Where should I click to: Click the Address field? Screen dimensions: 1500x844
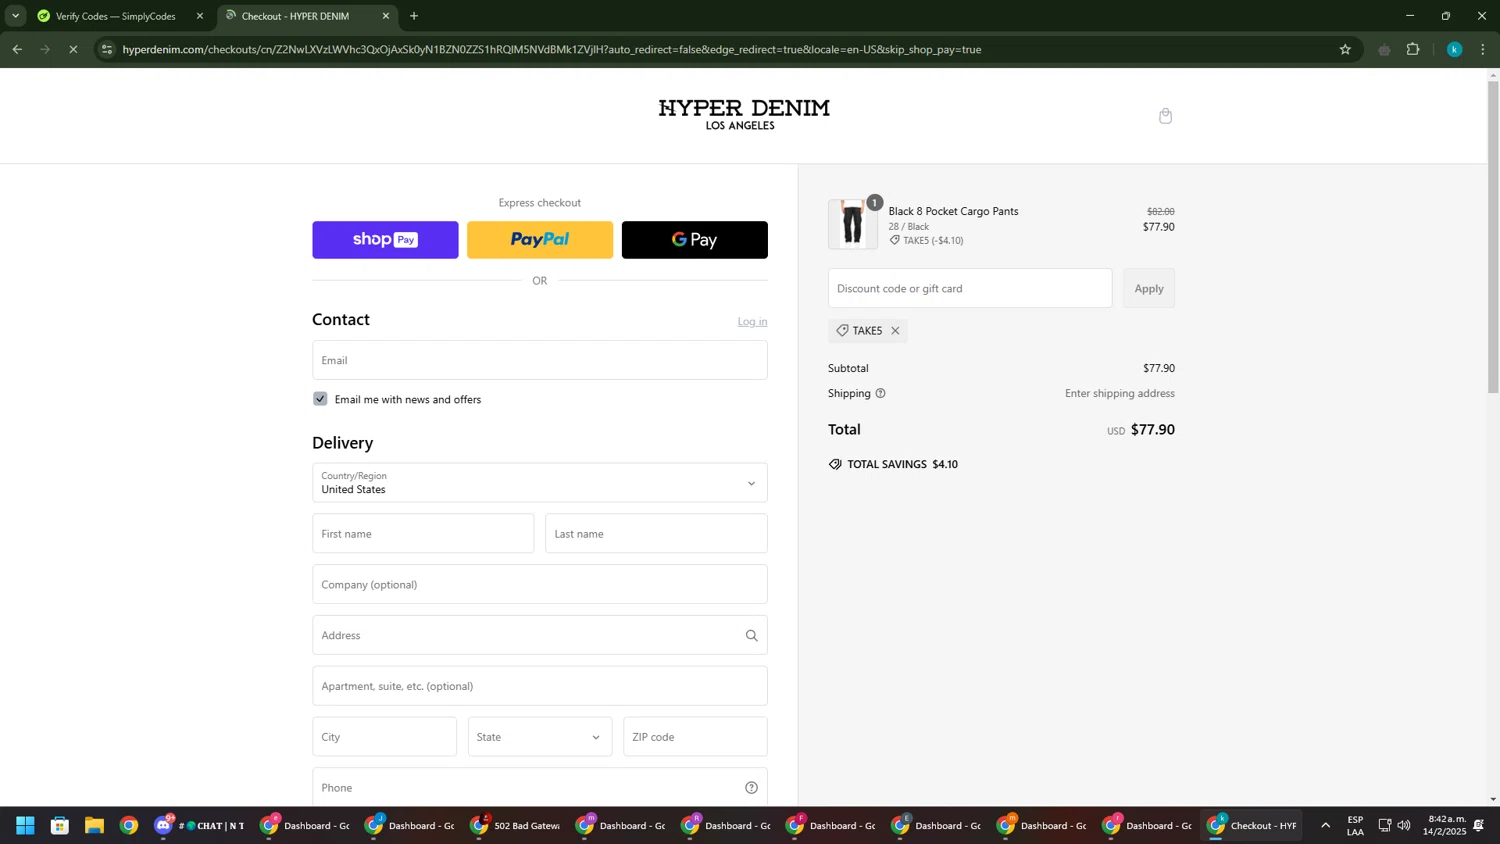(x=540, y=635)
